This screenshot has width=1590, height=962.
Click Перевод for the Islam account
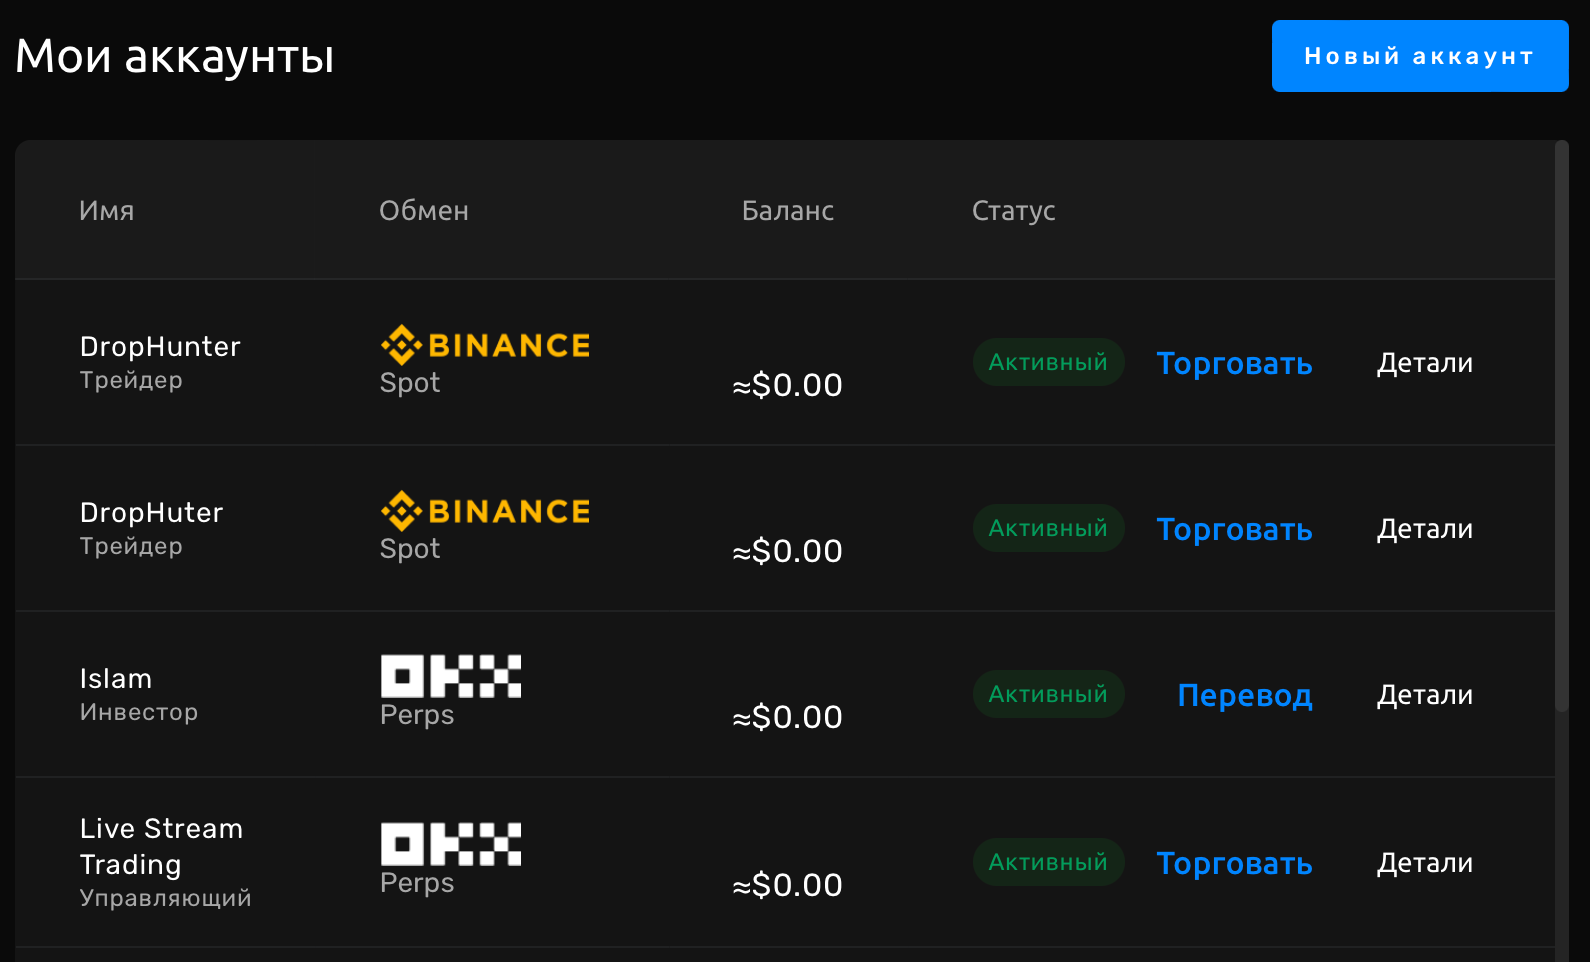click(x=1244, y=696)
